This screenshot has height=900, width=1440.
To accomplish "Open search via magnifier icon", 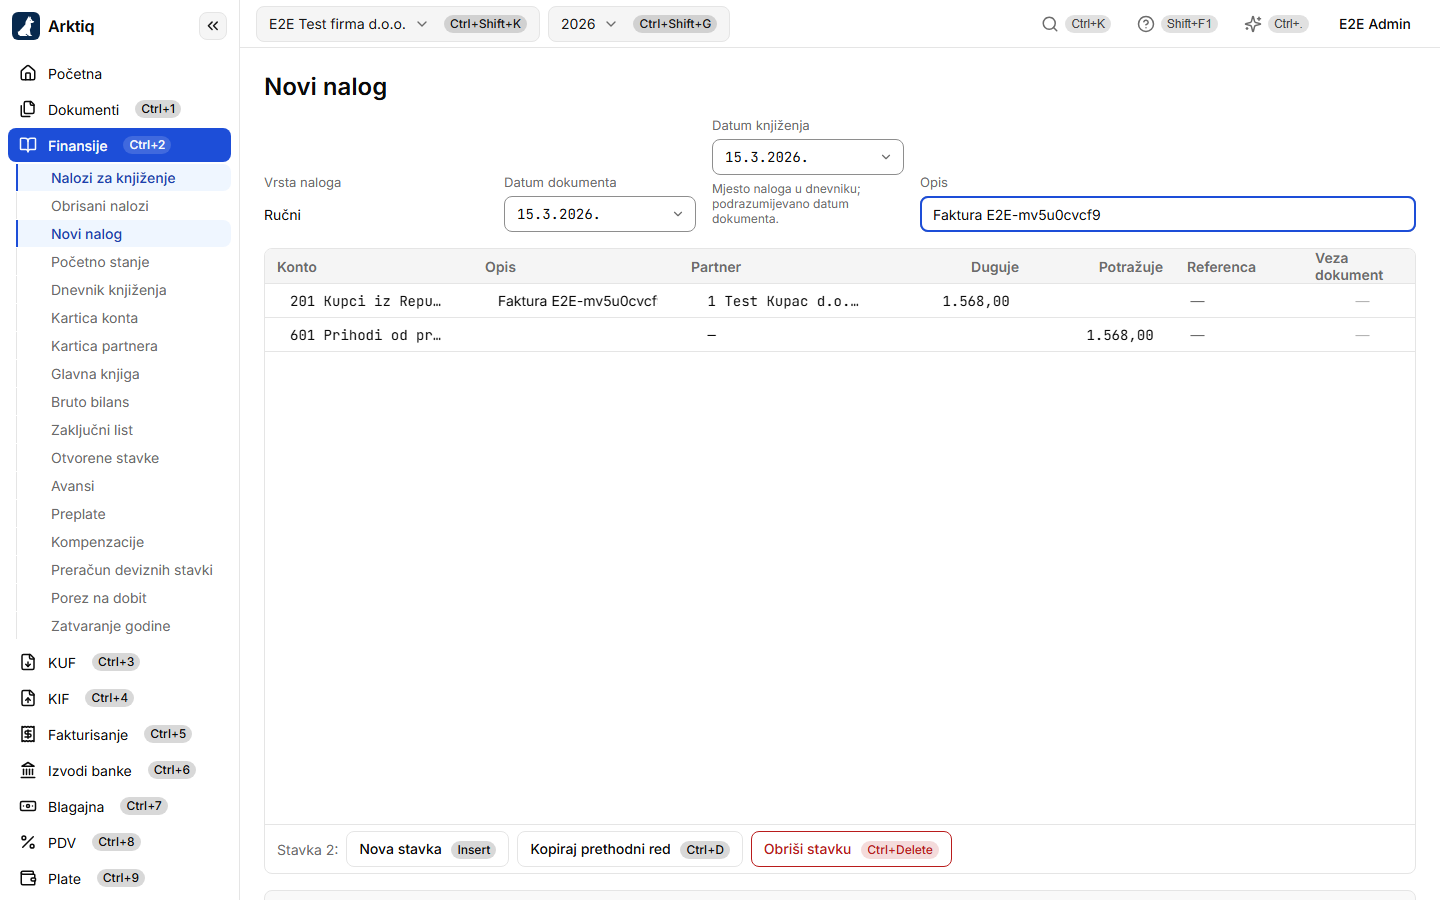I will [1050, 24].
